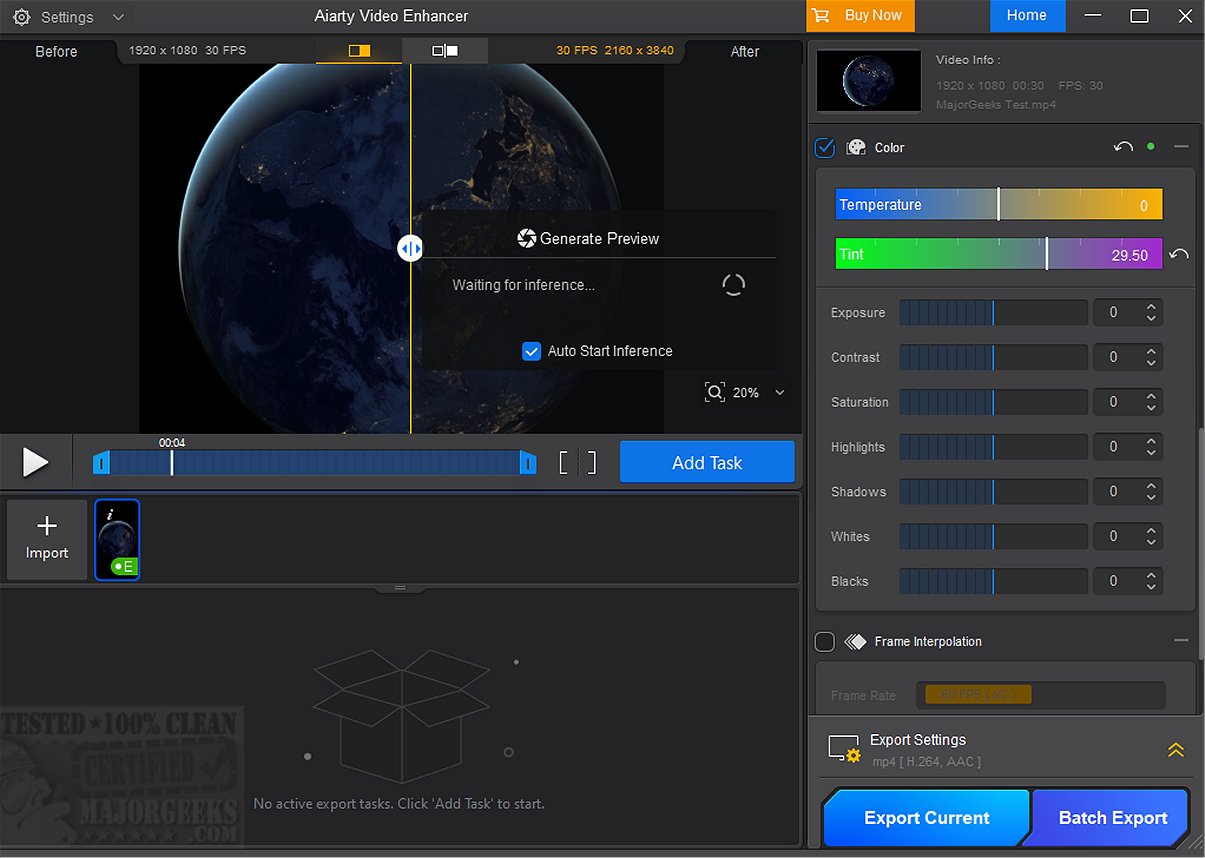The height and width of the screenshot is (858, 1205).
Task: Switch to side-by-side compare view
Action: [x=445, y=50]
